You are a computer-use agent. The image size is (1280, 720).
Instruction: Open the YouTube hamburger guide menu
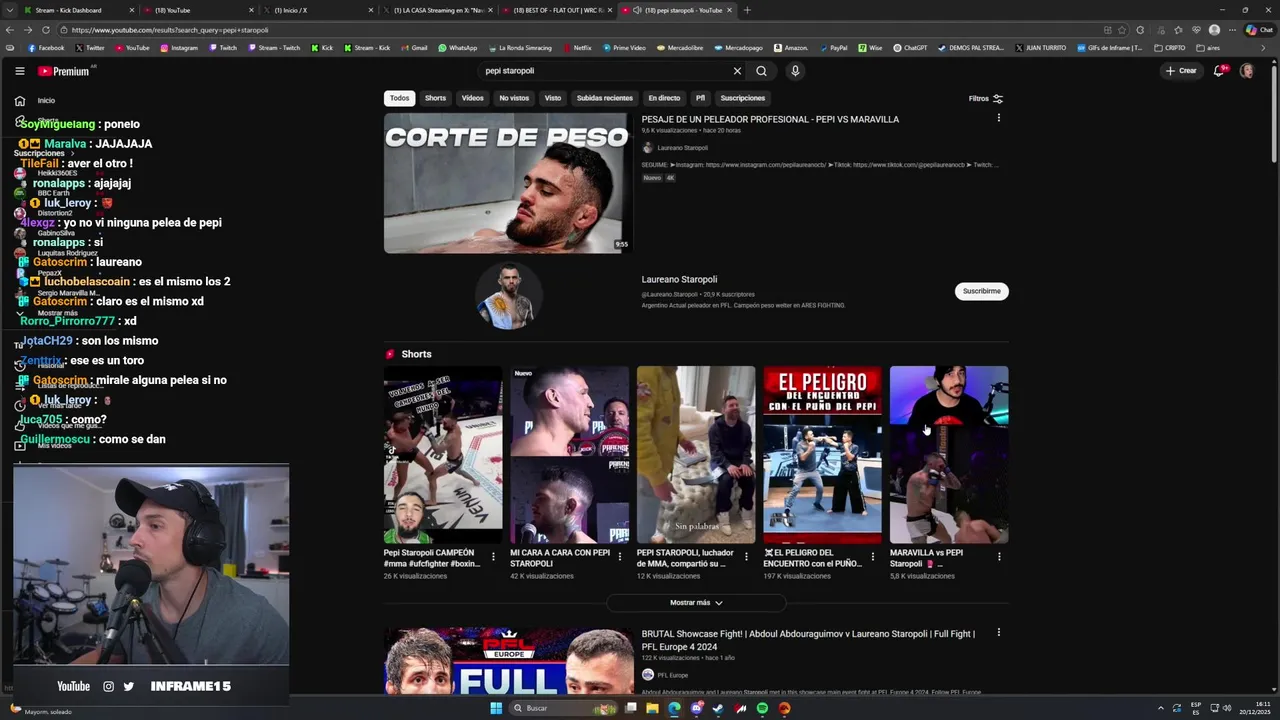tap(19, 71)
